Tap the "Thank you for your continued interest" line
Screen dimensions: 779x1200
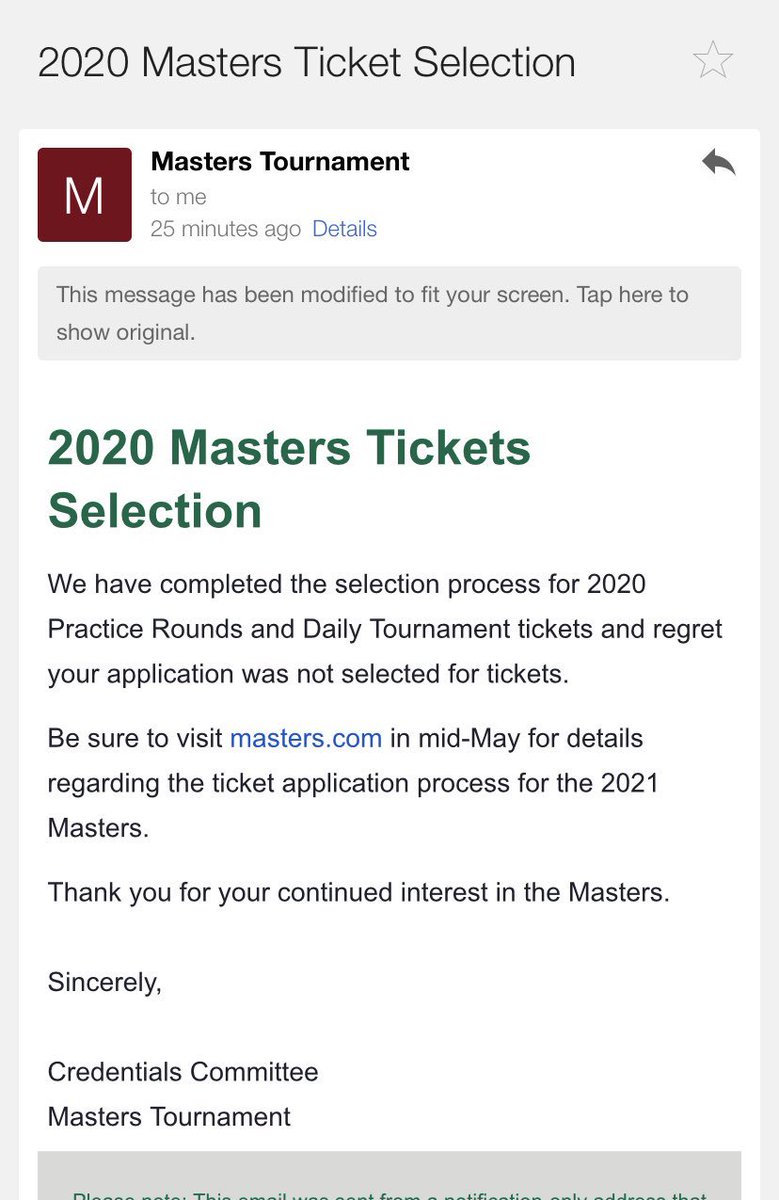pyautogui.click(x=358, y=892)
